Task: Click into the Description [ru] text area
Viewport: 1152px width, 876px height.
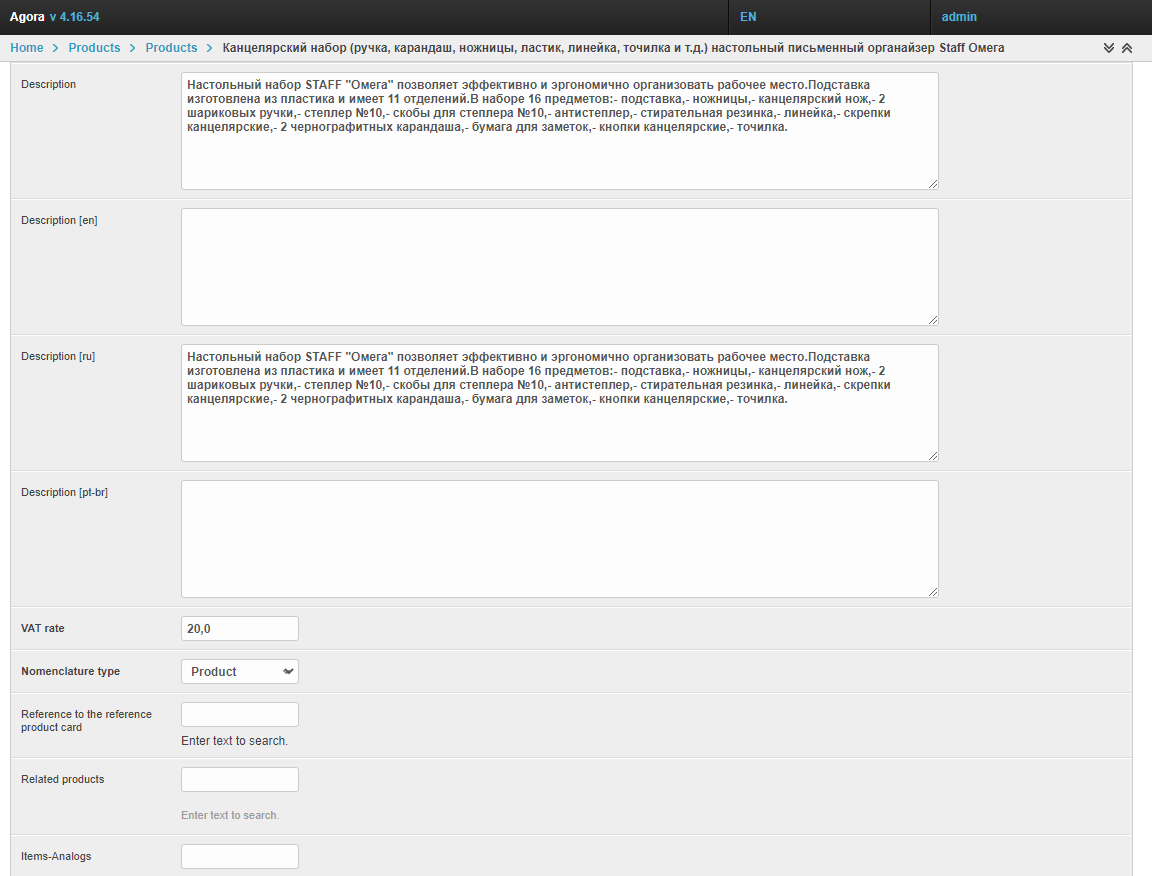Action: click(x=559, y=425)
